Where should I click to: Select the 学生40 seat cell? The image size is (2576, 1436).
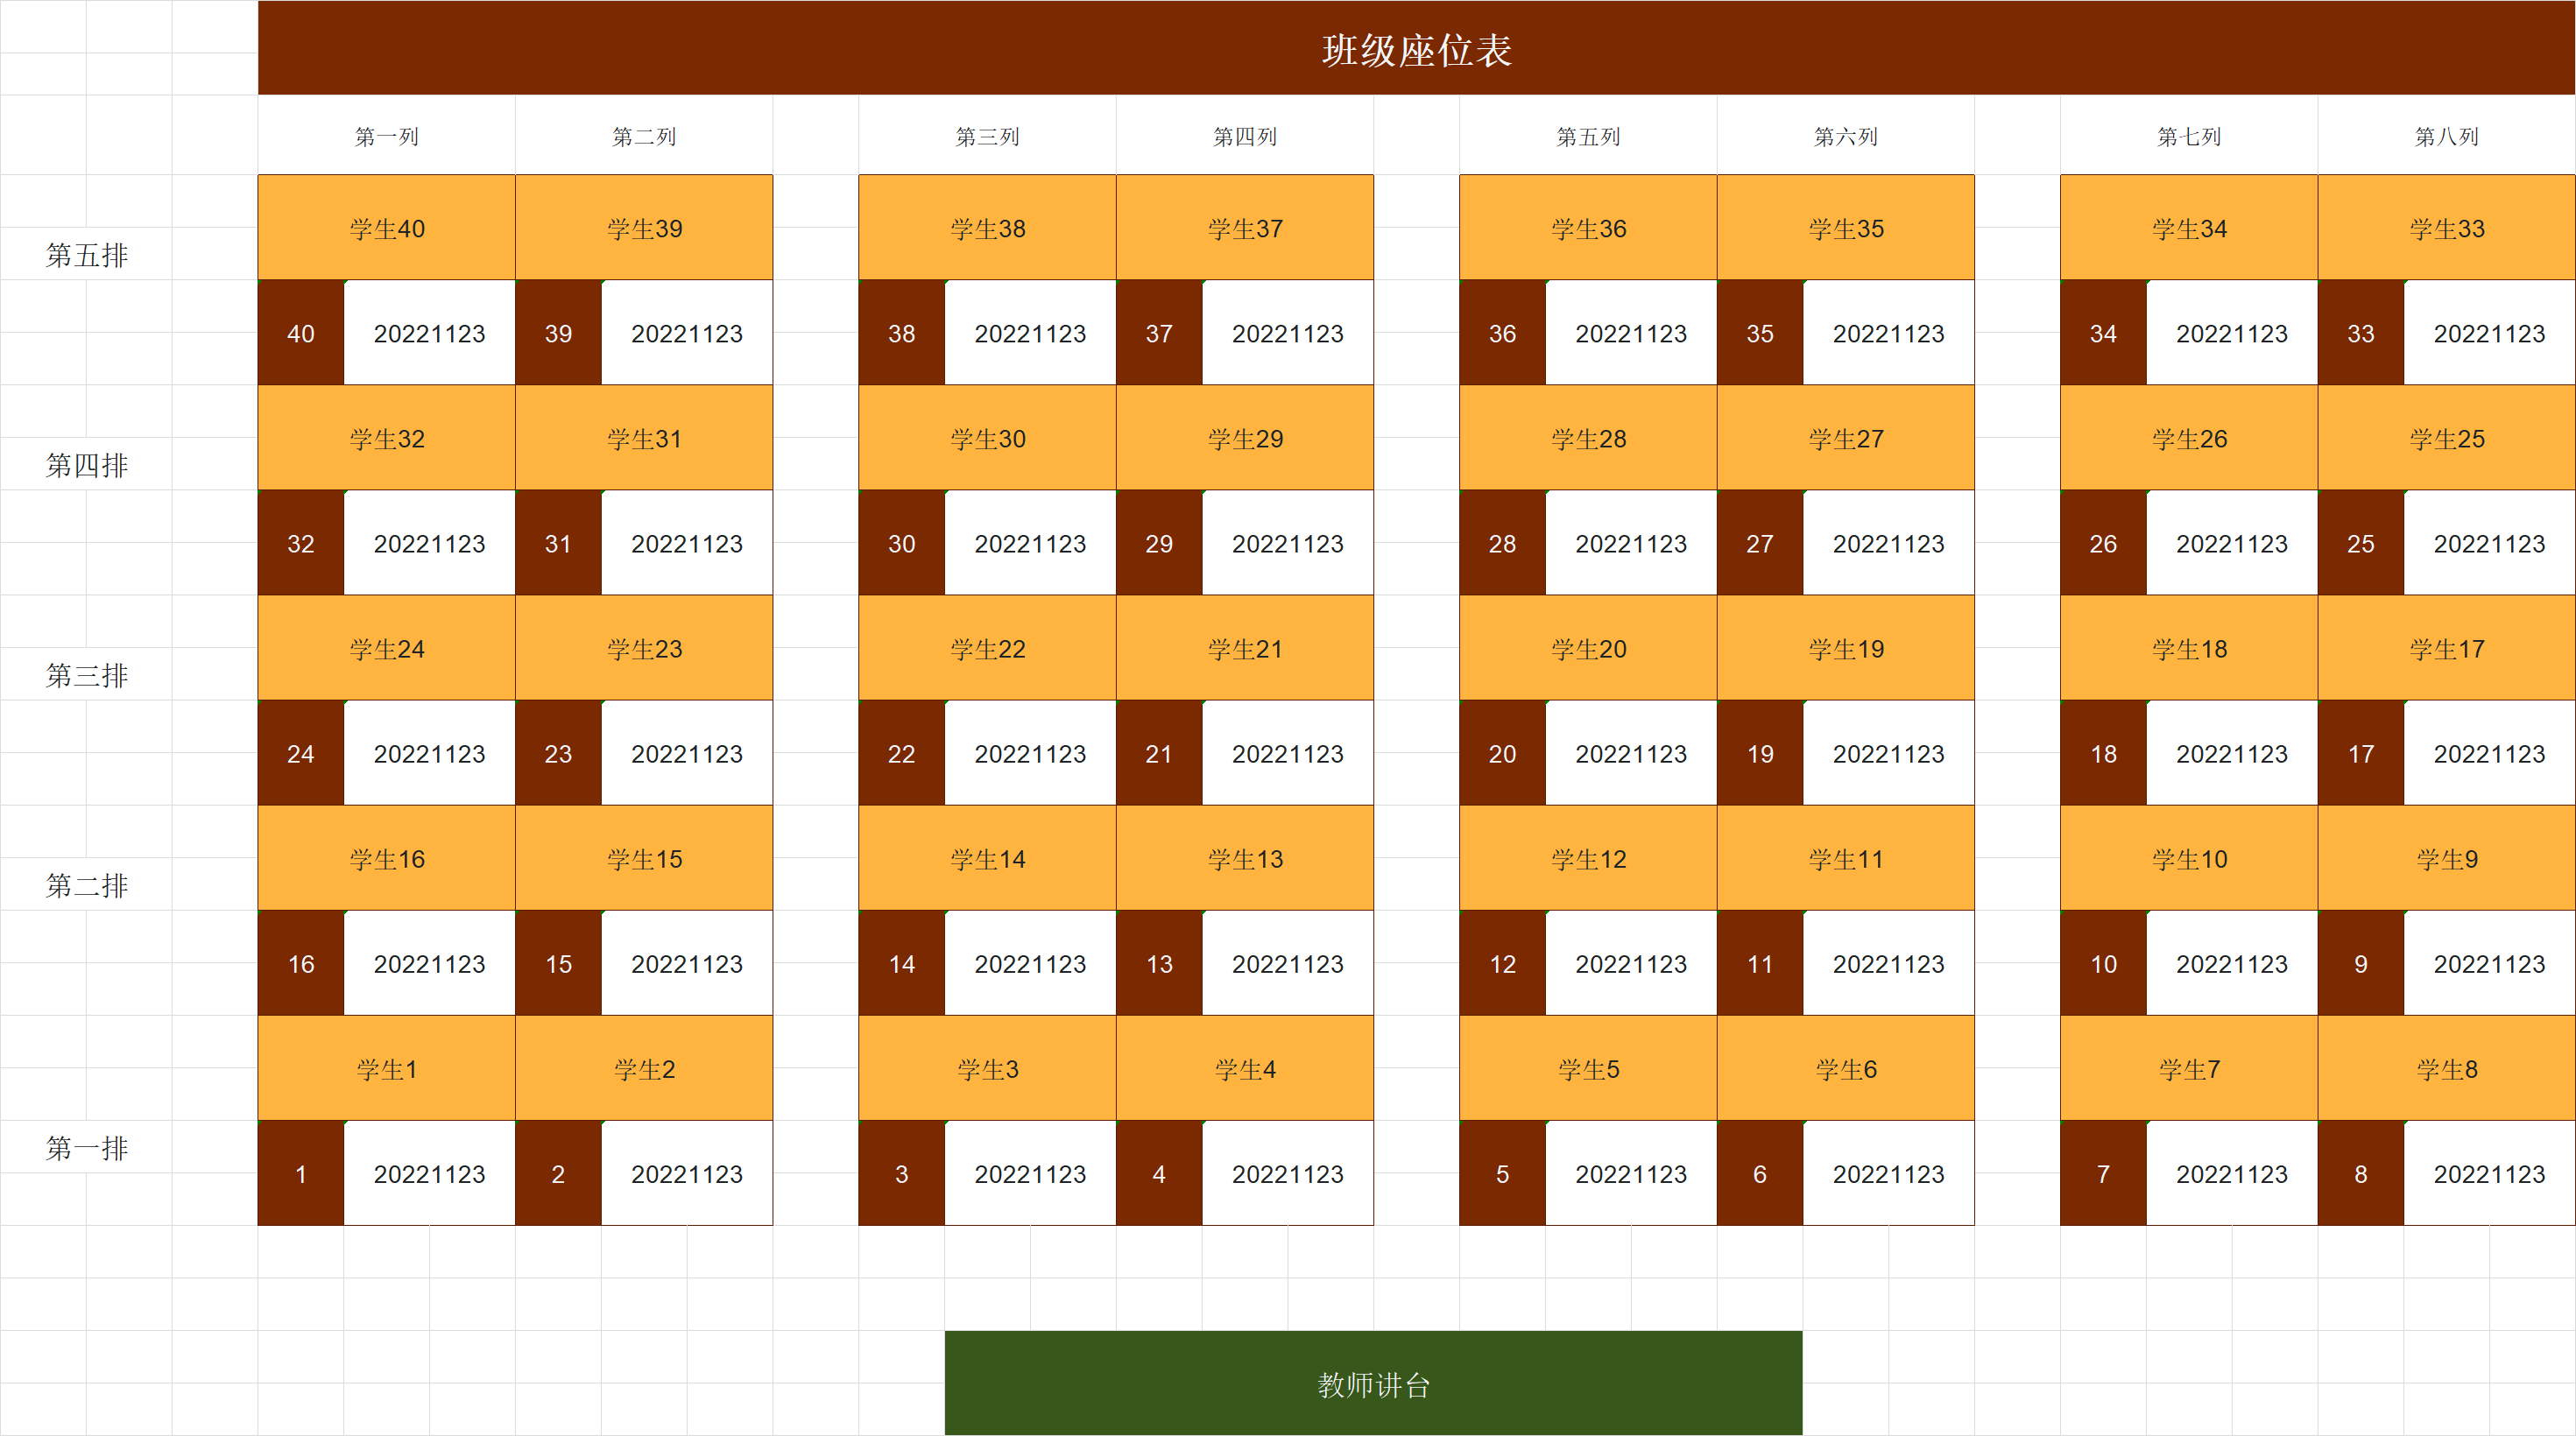tap(385, 228)
